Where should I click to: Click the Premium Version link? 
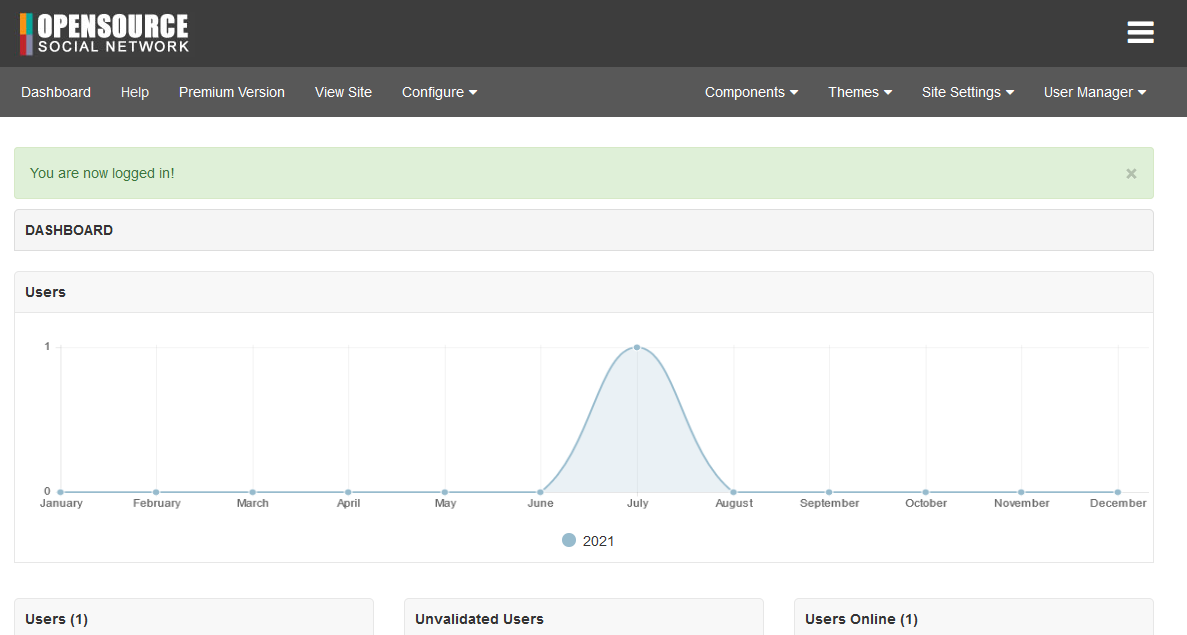(232, 92)
